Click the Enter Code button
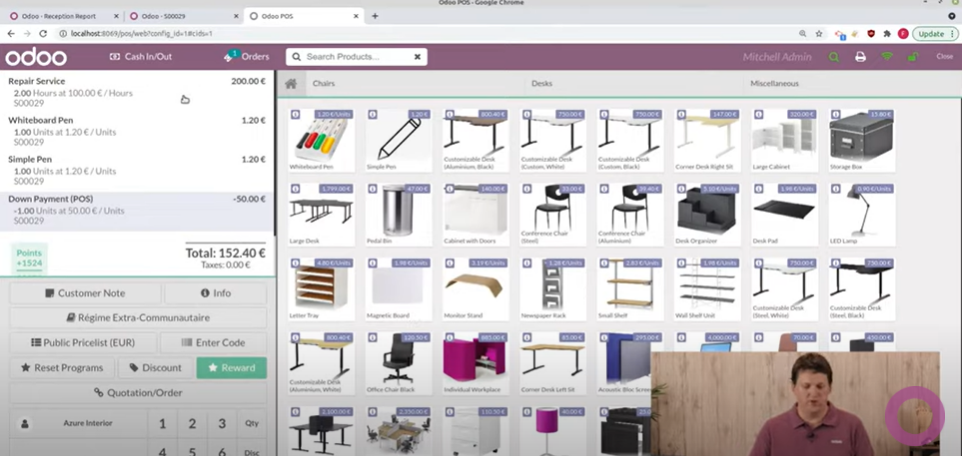 (214, 342)
